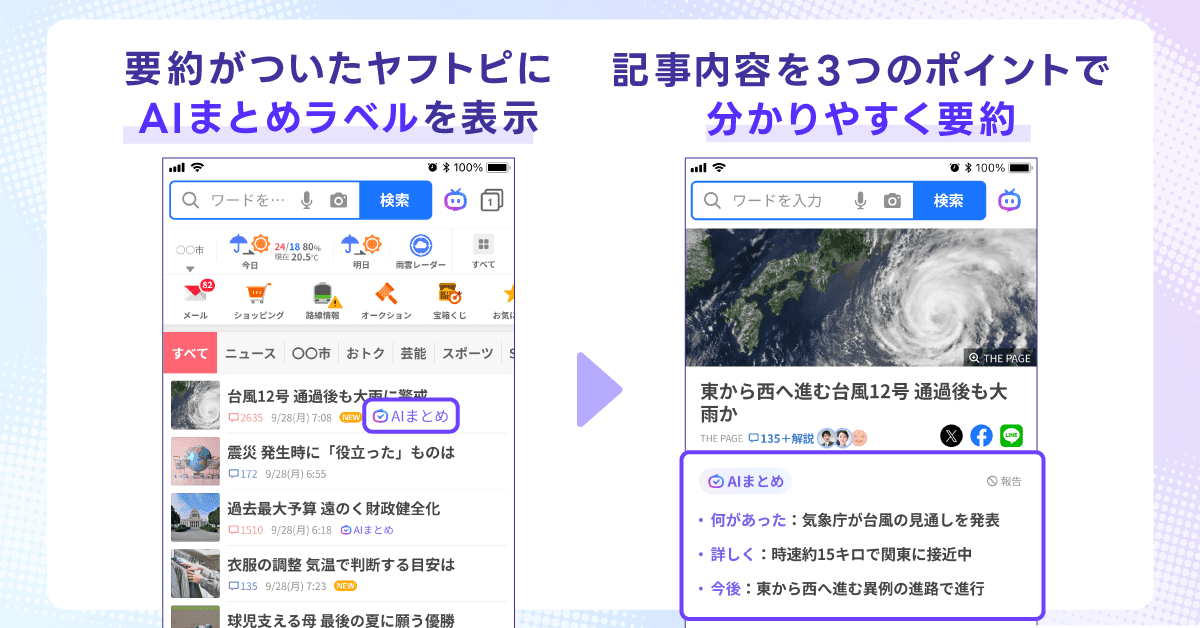Tap the camera search icon on the right phone

pyautogui.click(x=892, y=200)
